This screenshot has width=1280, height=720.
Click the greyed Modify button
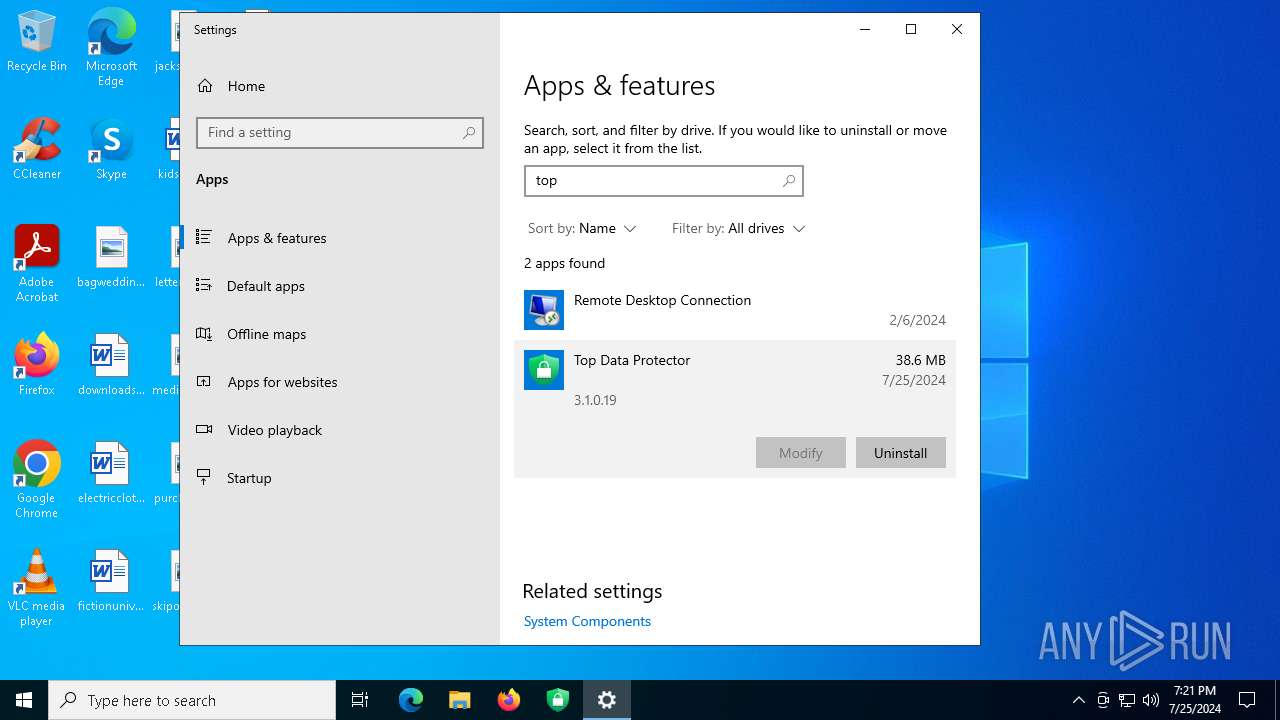[800, 453]
